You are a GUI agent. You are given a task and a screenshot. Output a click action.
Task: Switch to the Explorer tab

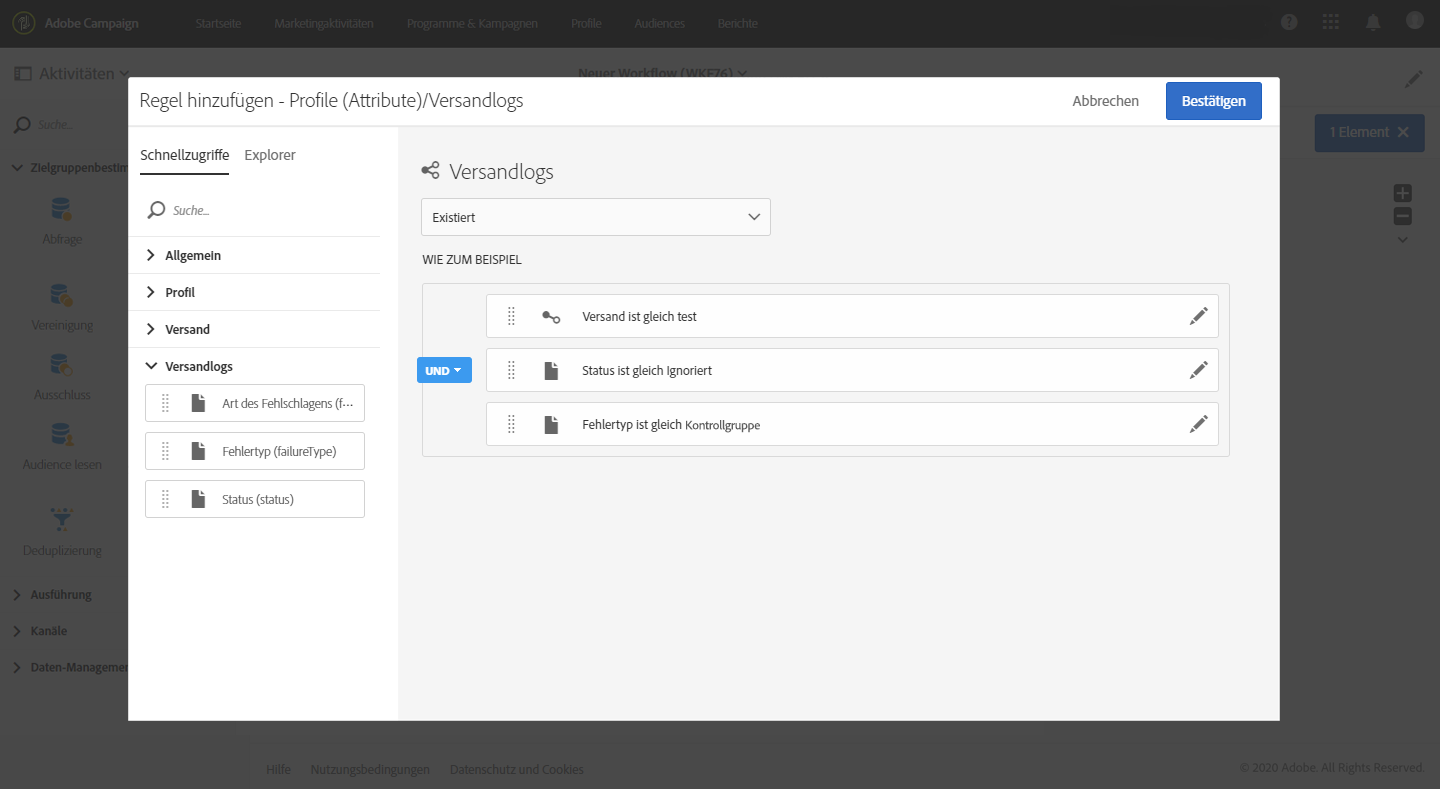coord(270,155)
